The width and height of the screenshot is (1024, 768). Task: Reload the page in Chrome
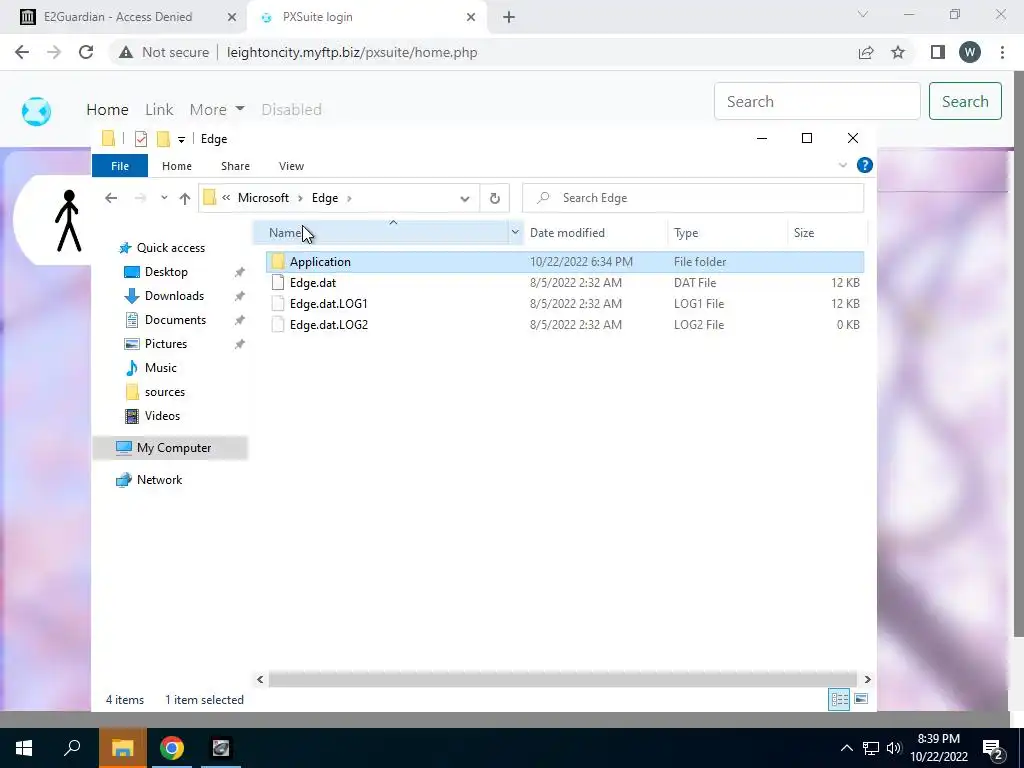pyautogui.click(x=86, y=52)
